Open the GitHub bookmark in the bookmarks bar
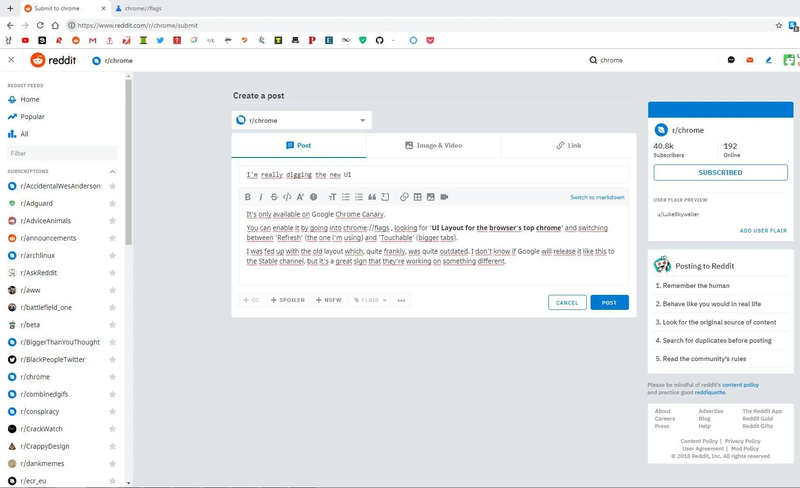Viewport: 800px width, 488px height. tap(379, 40)
